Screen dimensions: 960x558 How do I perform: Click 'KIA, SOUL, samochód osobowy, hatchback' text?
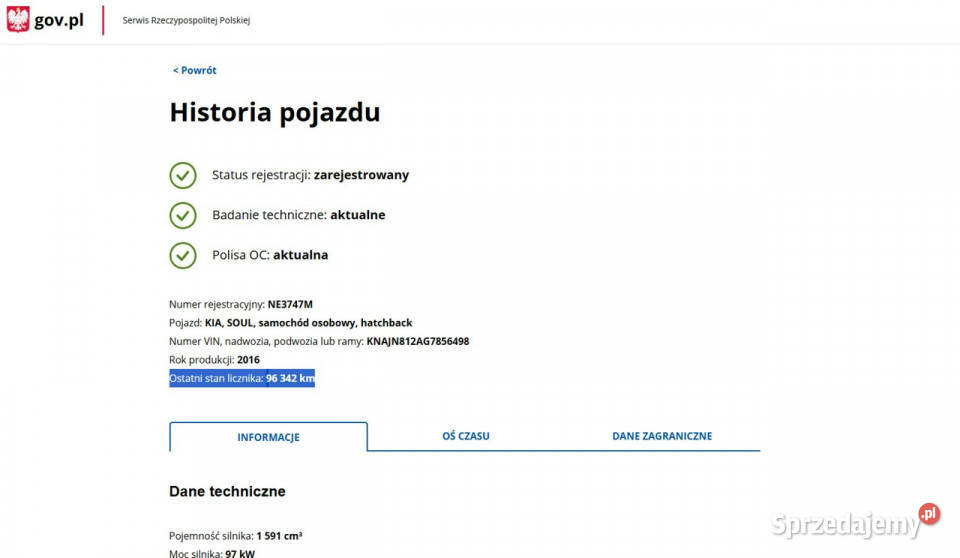309,323
